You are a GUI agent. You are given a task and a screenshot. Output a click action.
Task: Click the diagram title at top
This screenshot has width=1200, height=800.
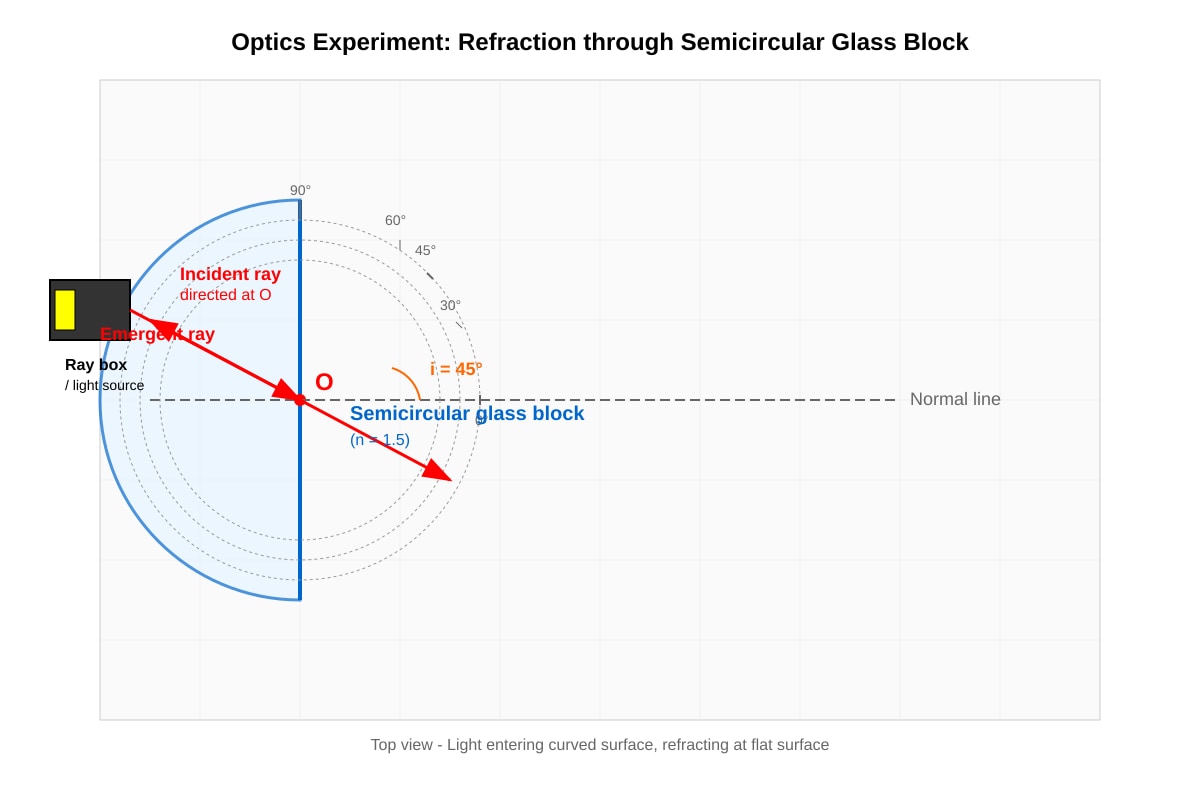(x=600, y=42)
